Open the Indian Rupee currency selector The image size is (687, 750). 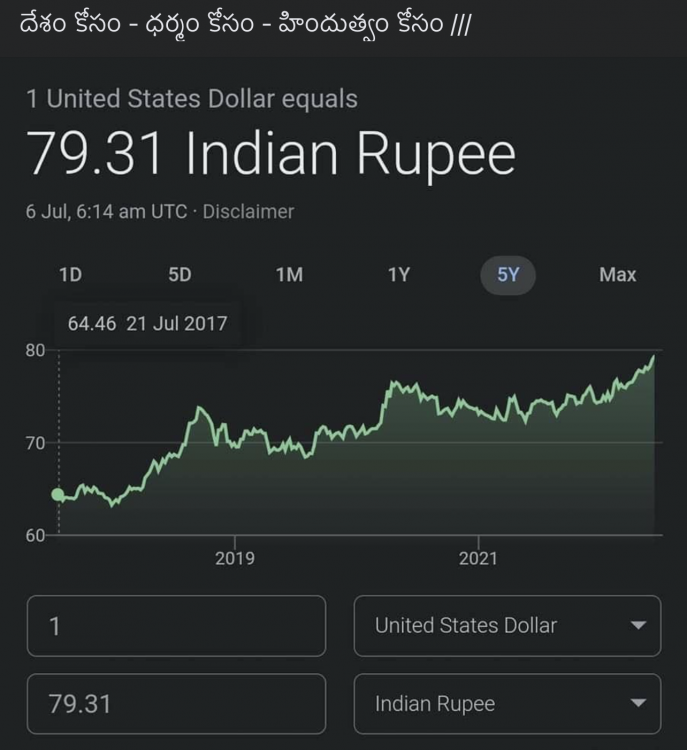508,704
